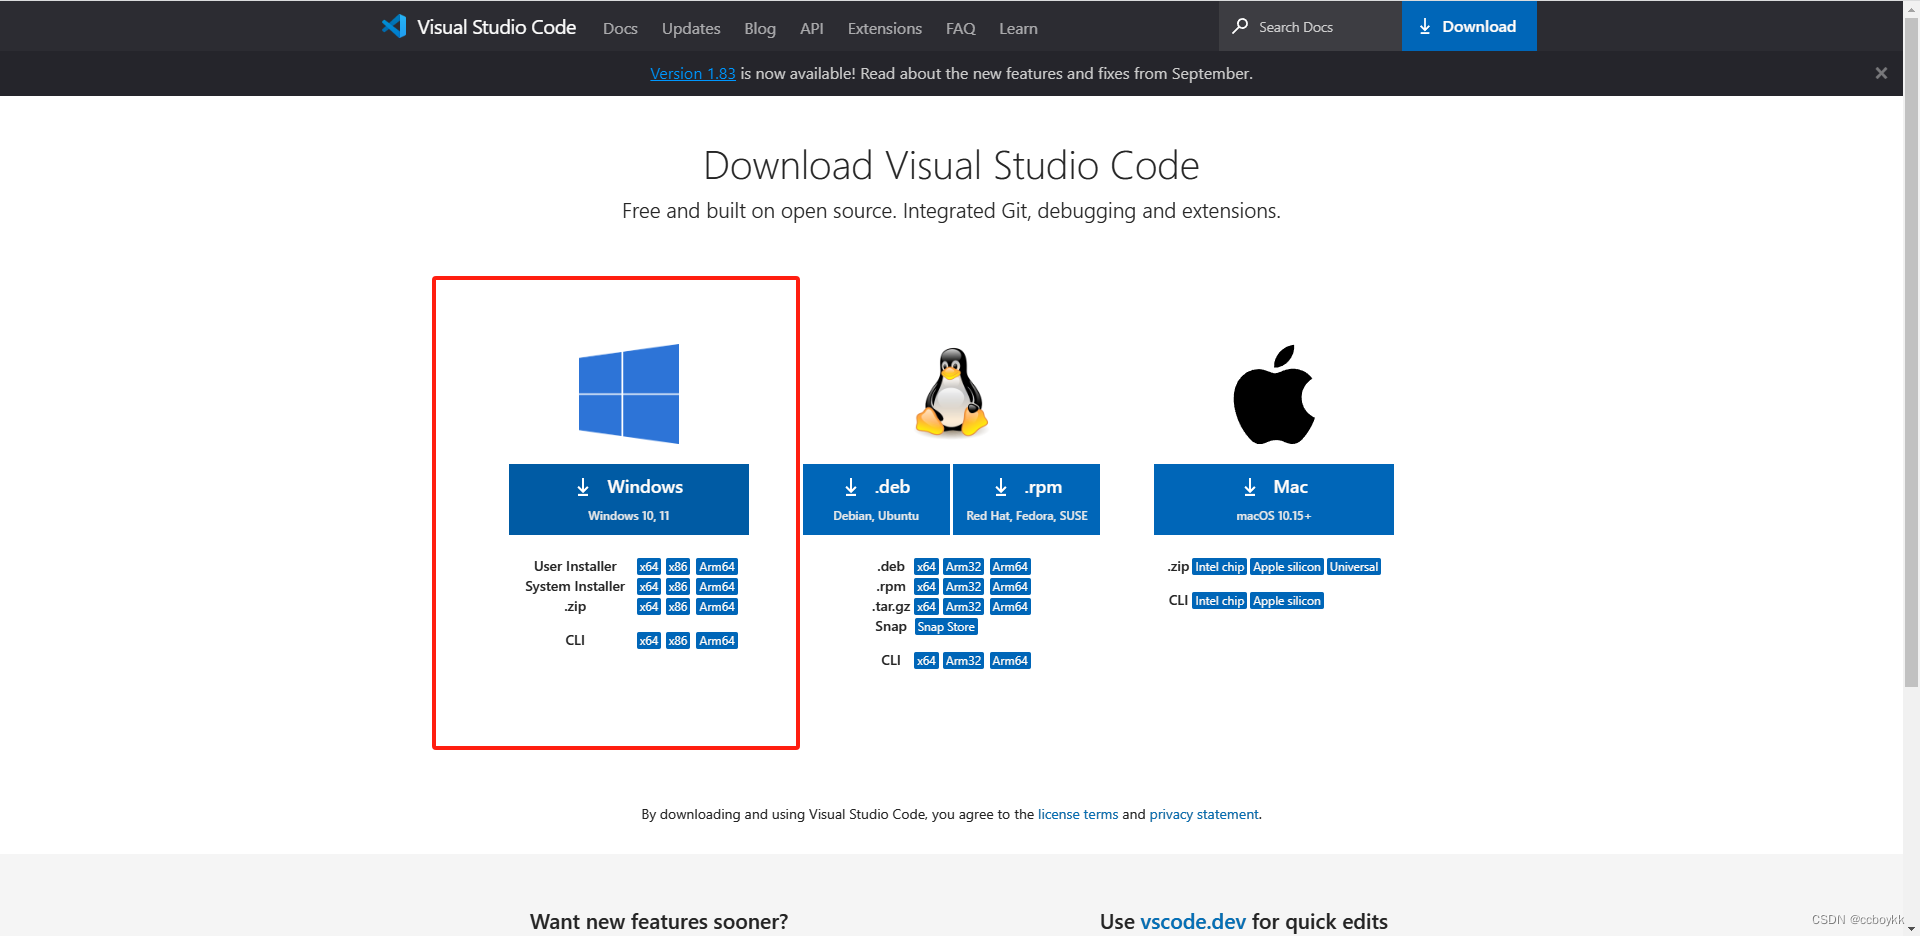This screenshot has width=1920, height=936.
Task: Download the .rpm Red Hat package
Action: (x=1027, y=499)
